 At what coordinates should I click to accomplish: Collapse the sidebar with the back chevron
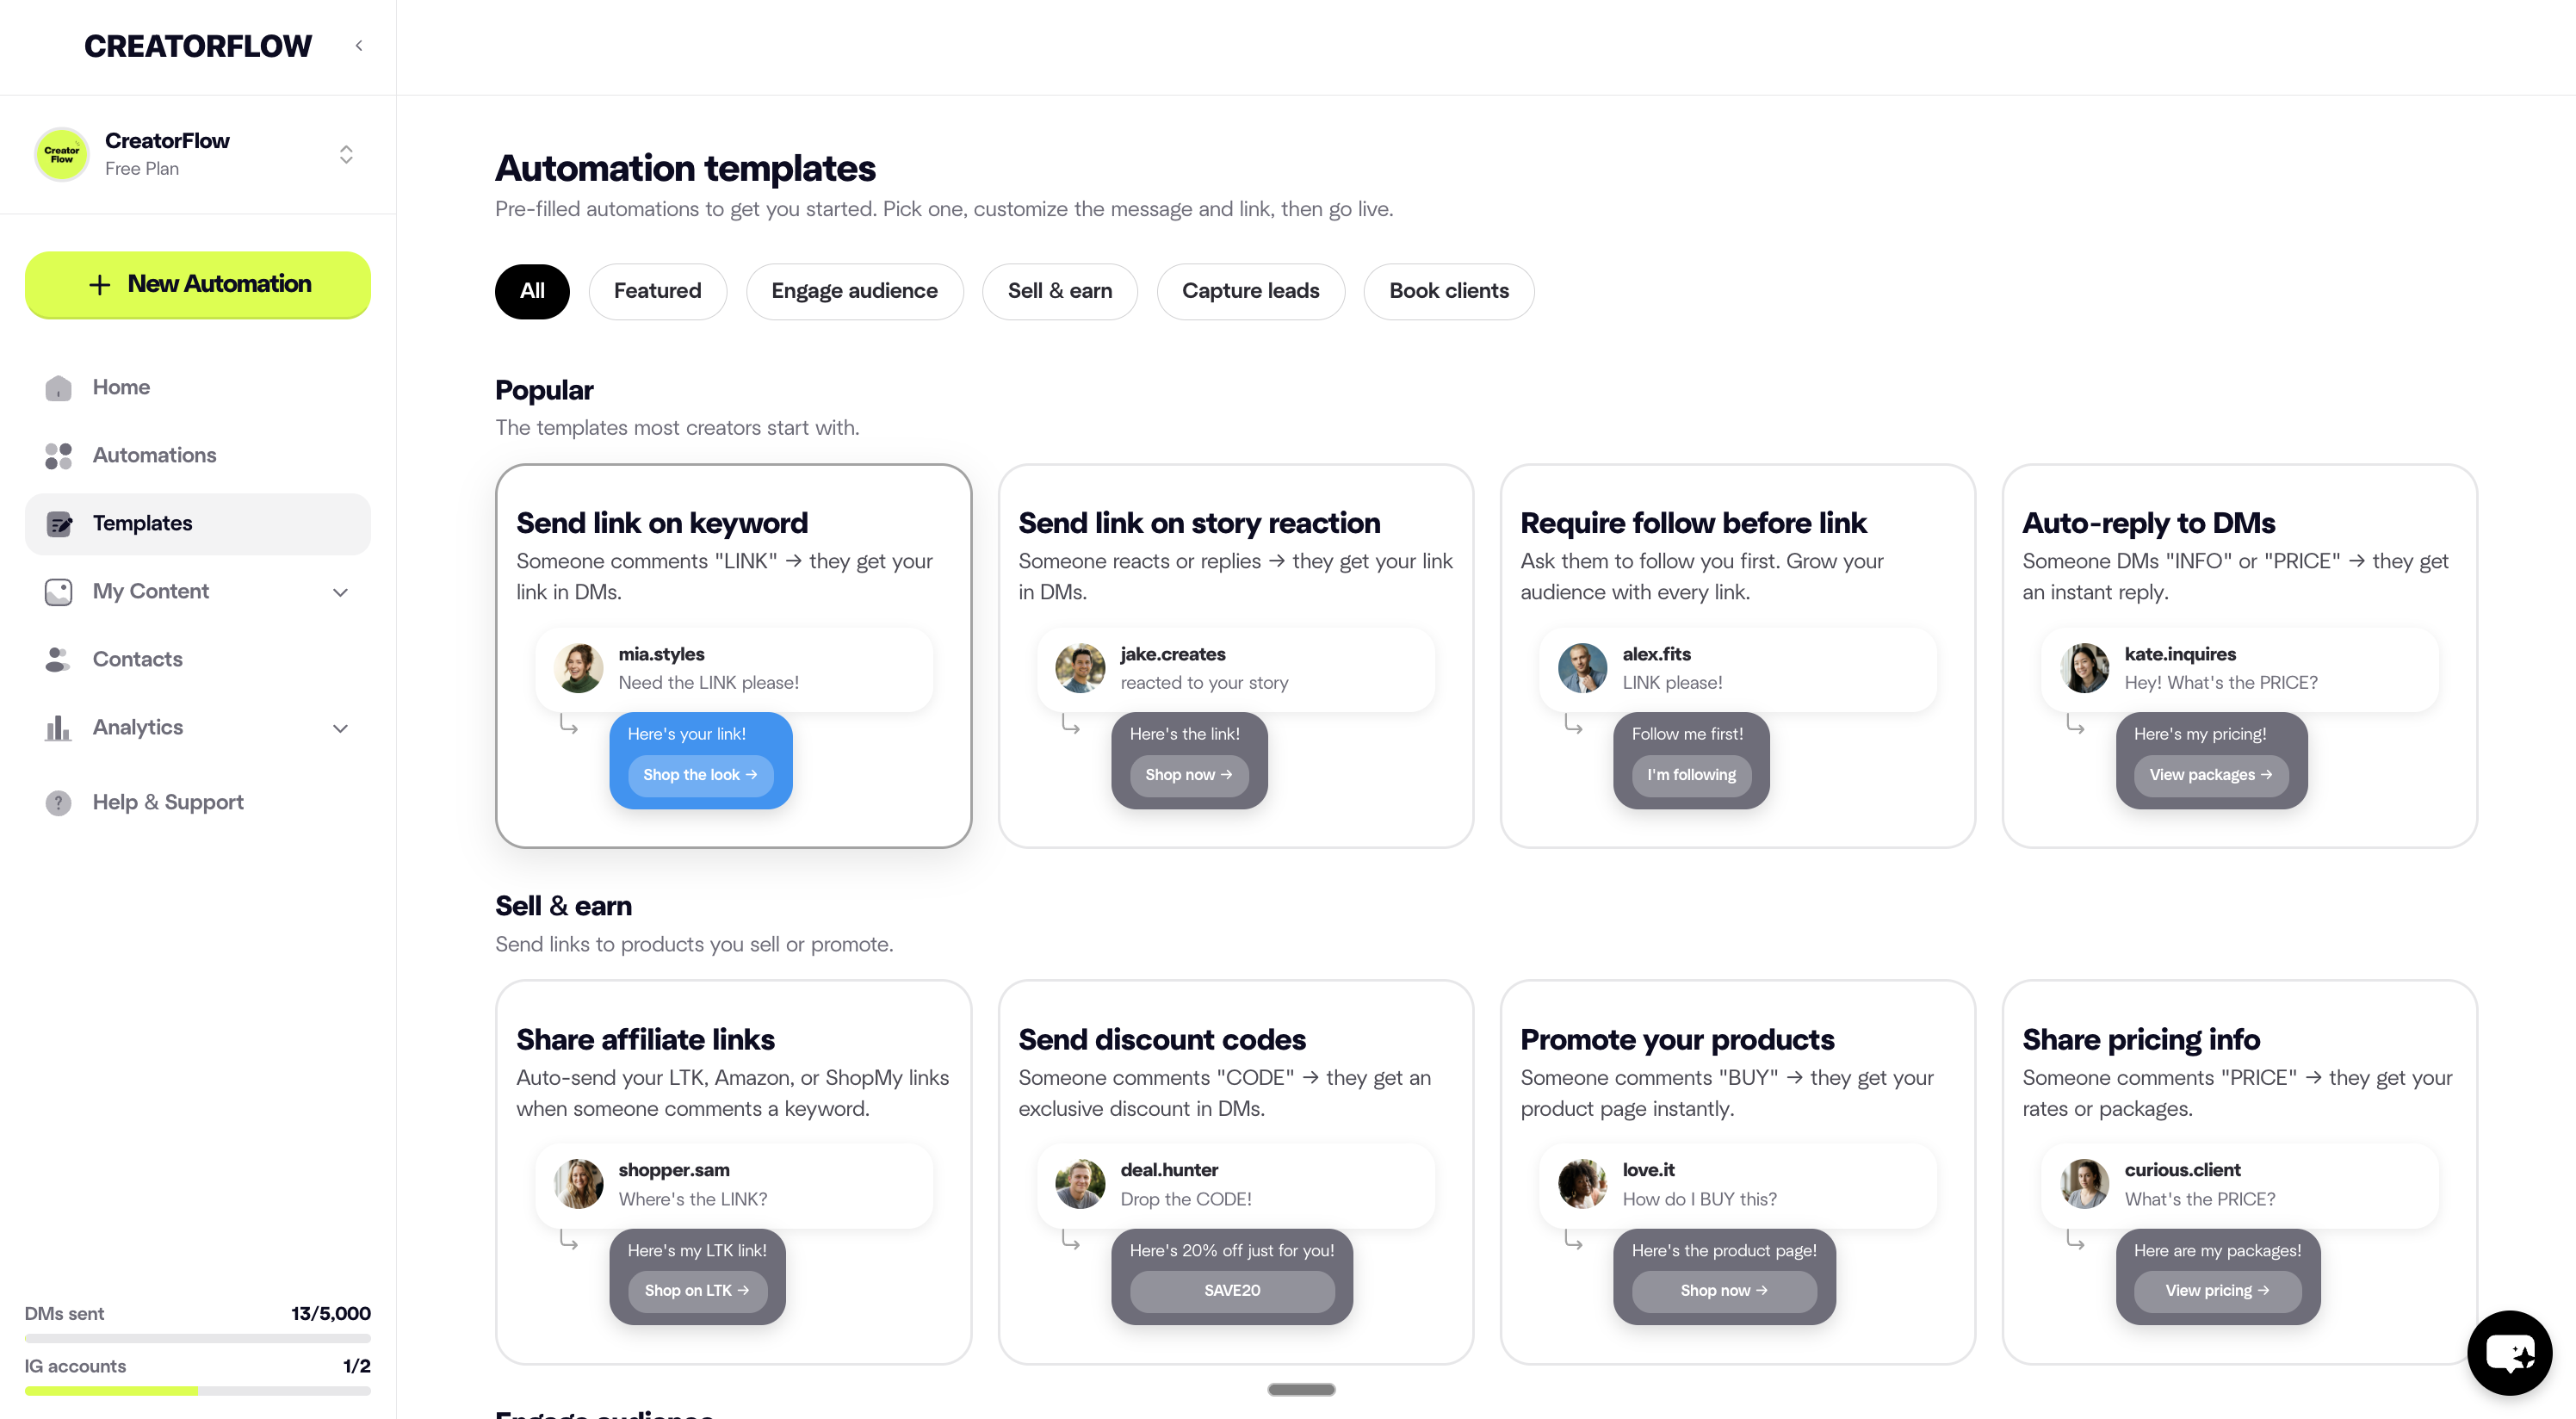point(358,45)
